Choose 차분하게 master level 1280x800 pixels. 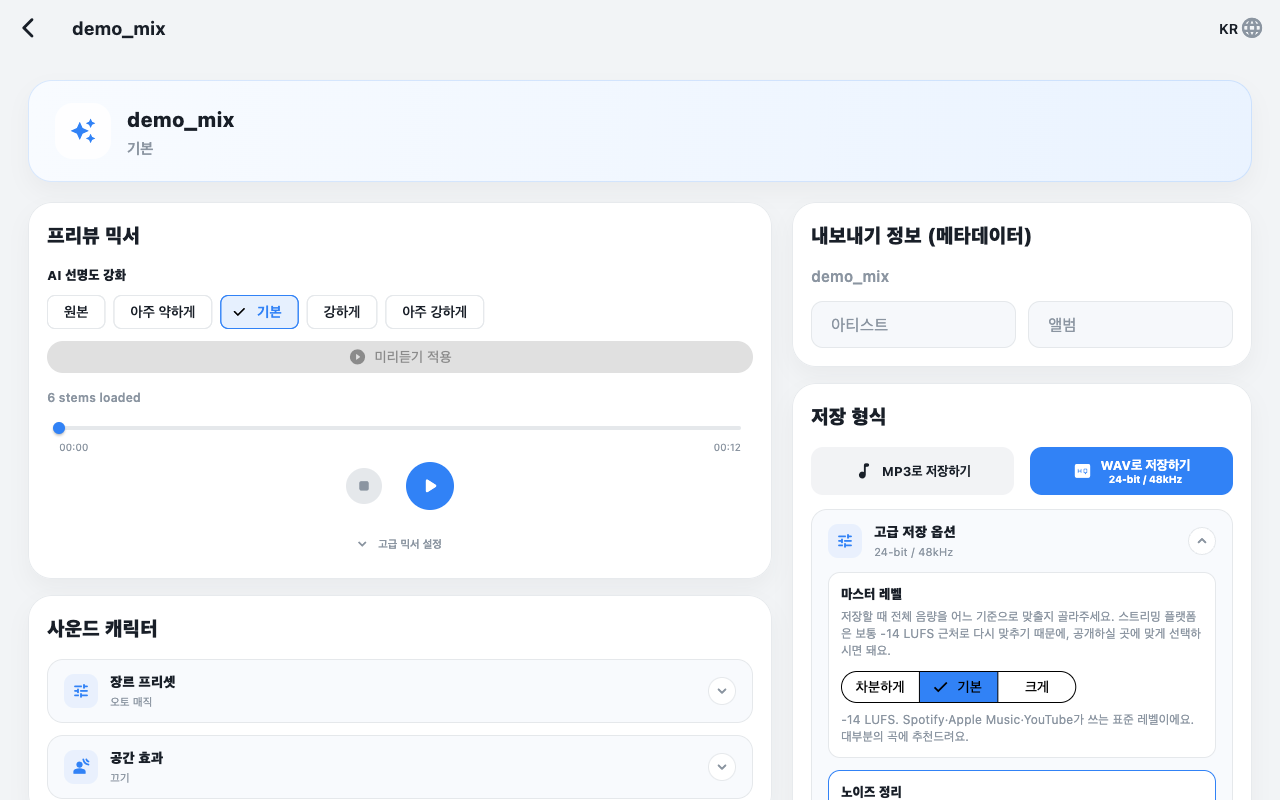pos(880,687)
